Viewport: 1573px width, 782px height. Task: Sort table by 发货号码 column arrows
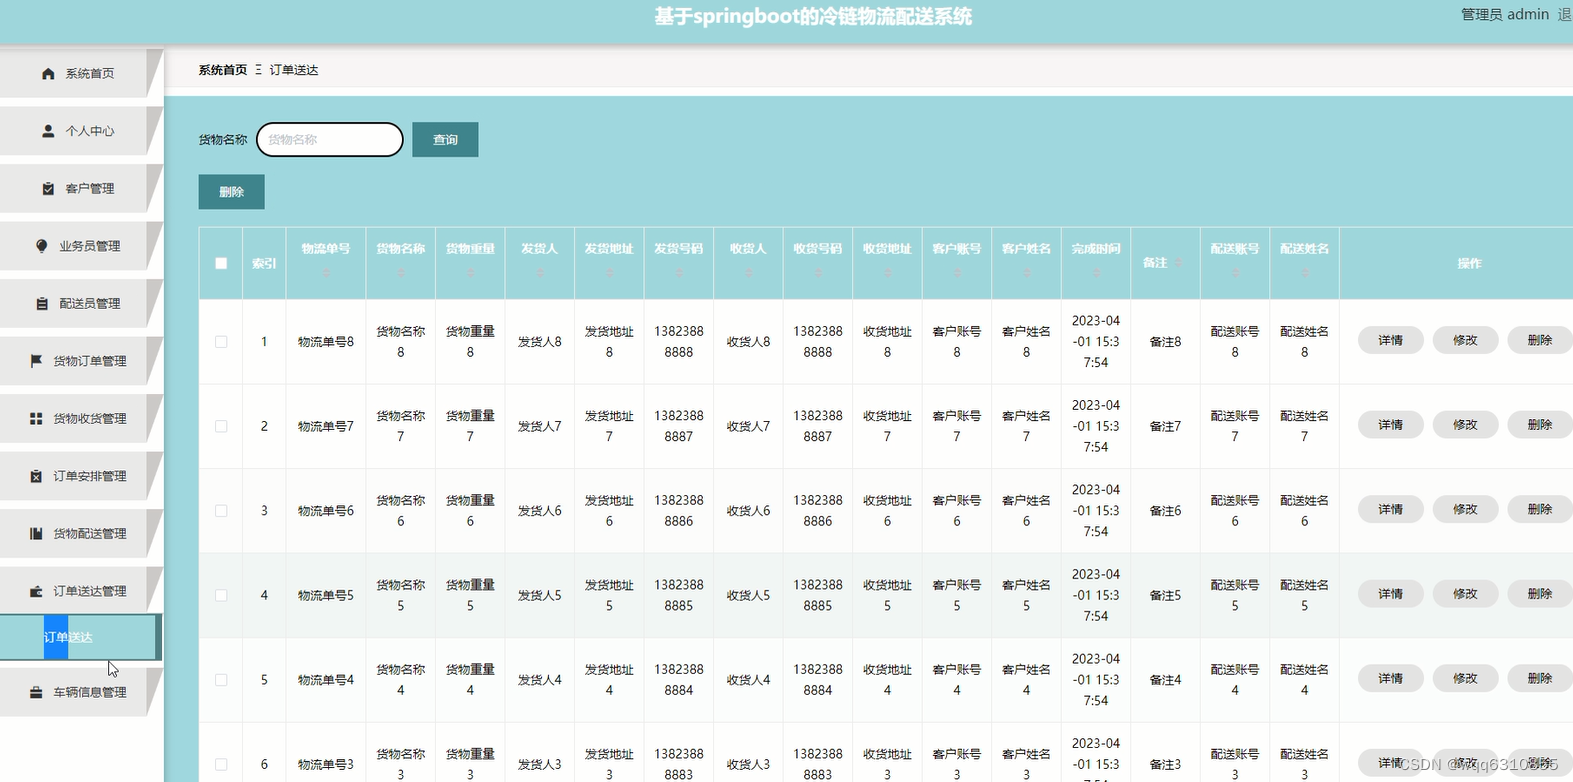click(679, 272)
